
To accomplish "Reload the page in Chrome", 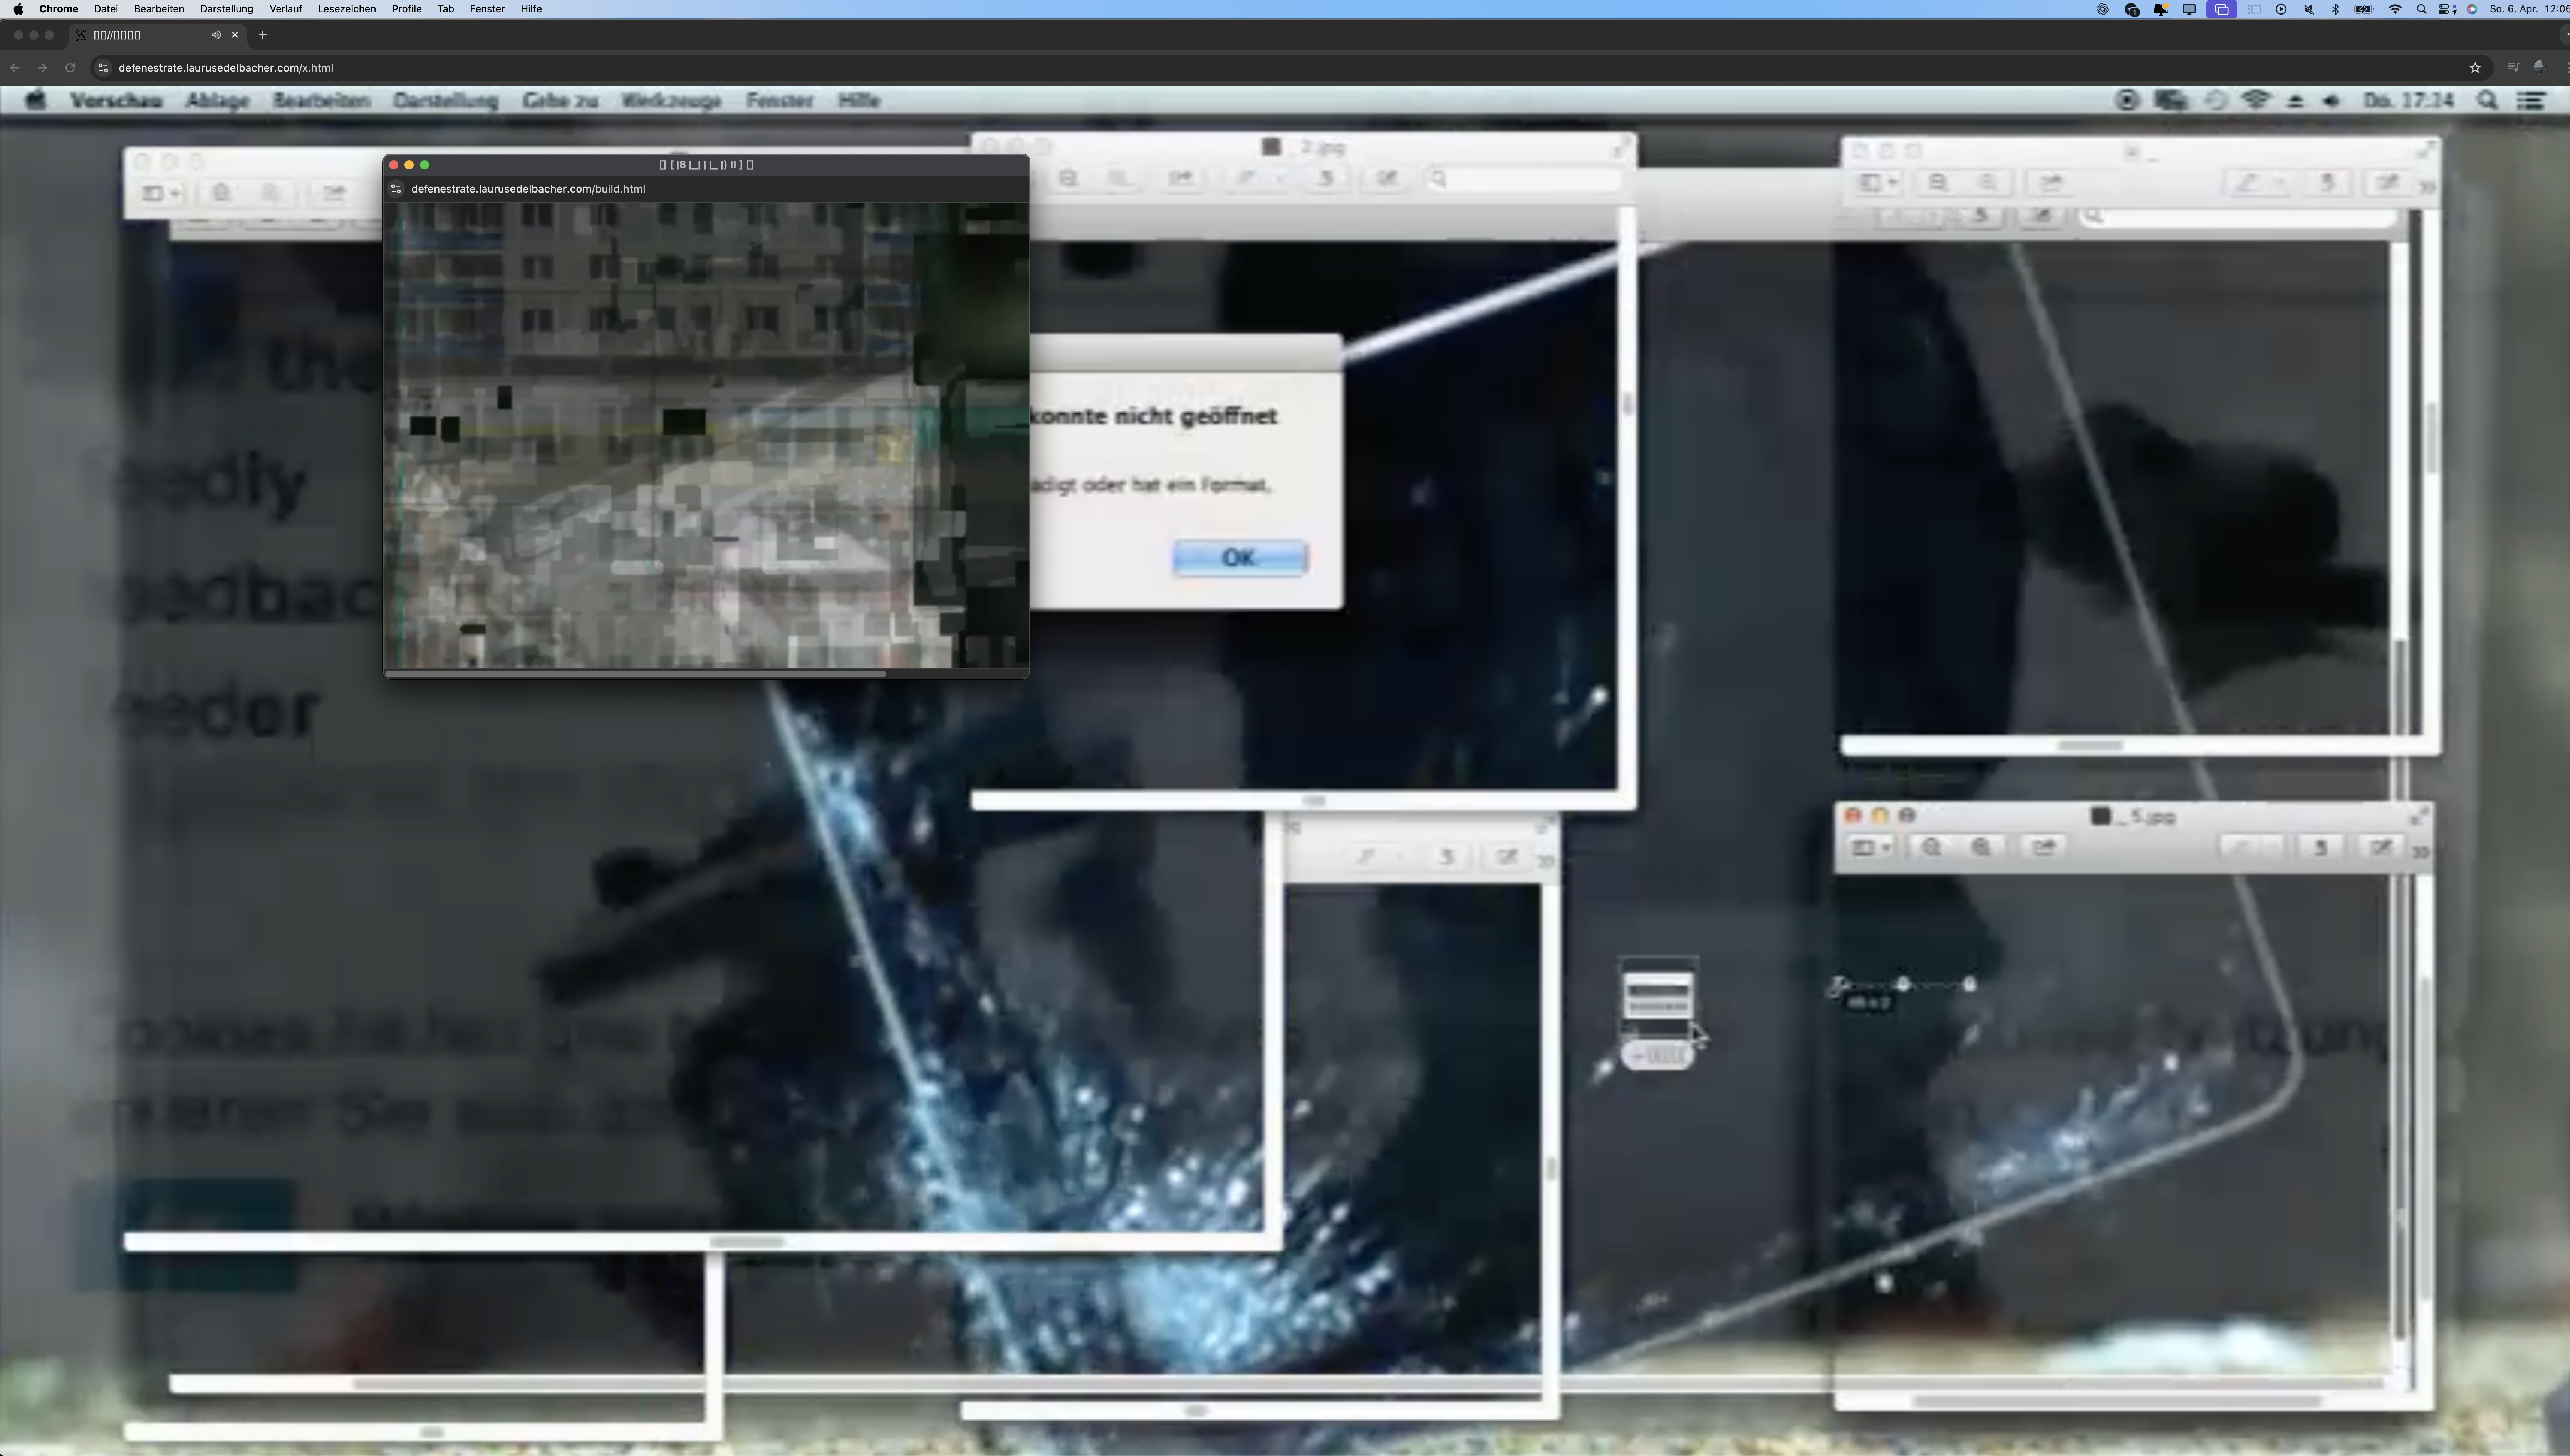I will (70, 68).
